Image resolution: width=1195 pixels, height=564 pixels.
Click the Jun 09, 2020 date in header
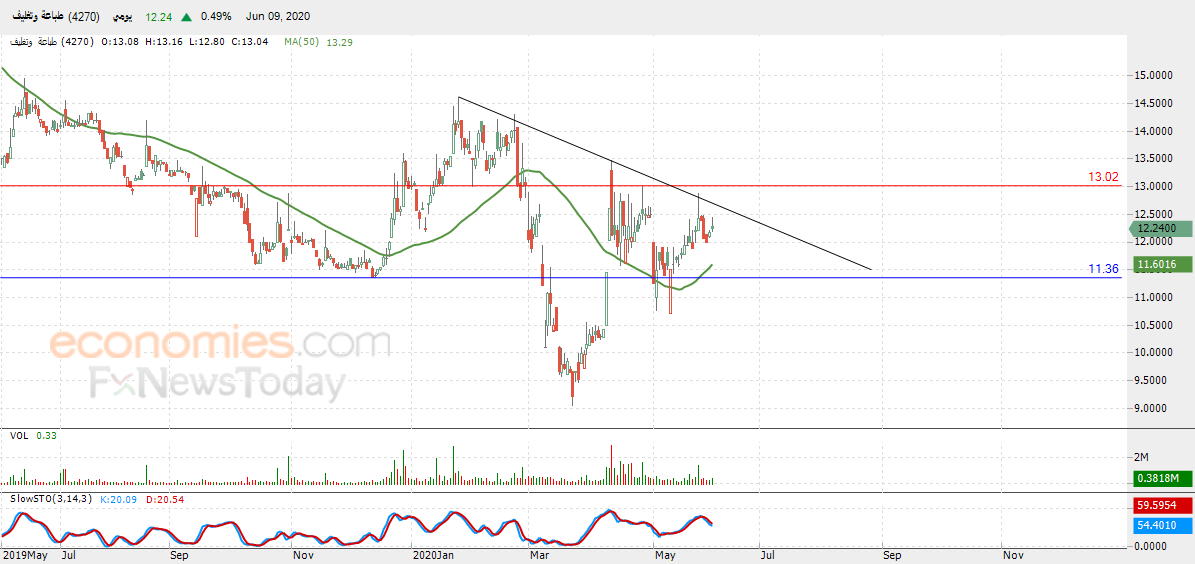(x=278, y=16)
